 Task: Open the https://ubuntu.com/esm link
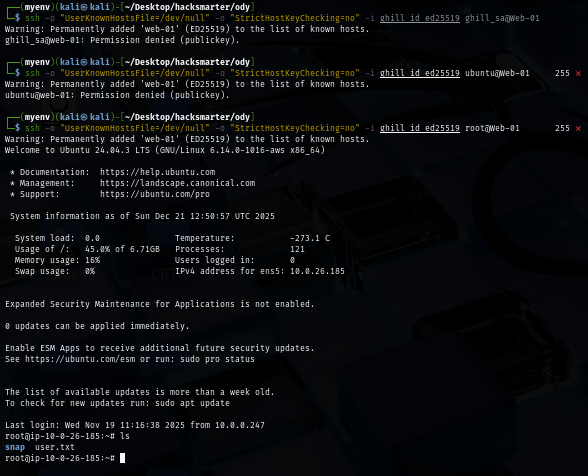click(x=80, y=359)
